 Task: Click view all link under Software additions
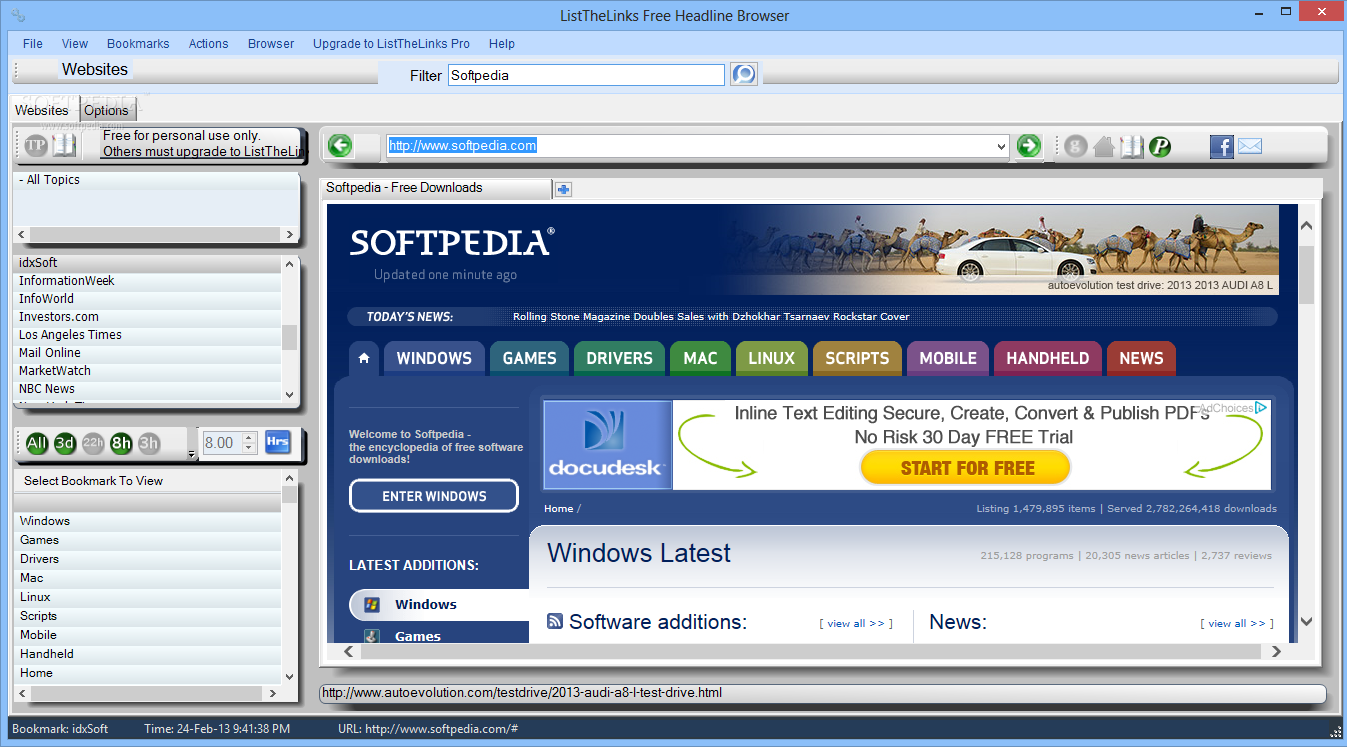click(x=856, y=624)
